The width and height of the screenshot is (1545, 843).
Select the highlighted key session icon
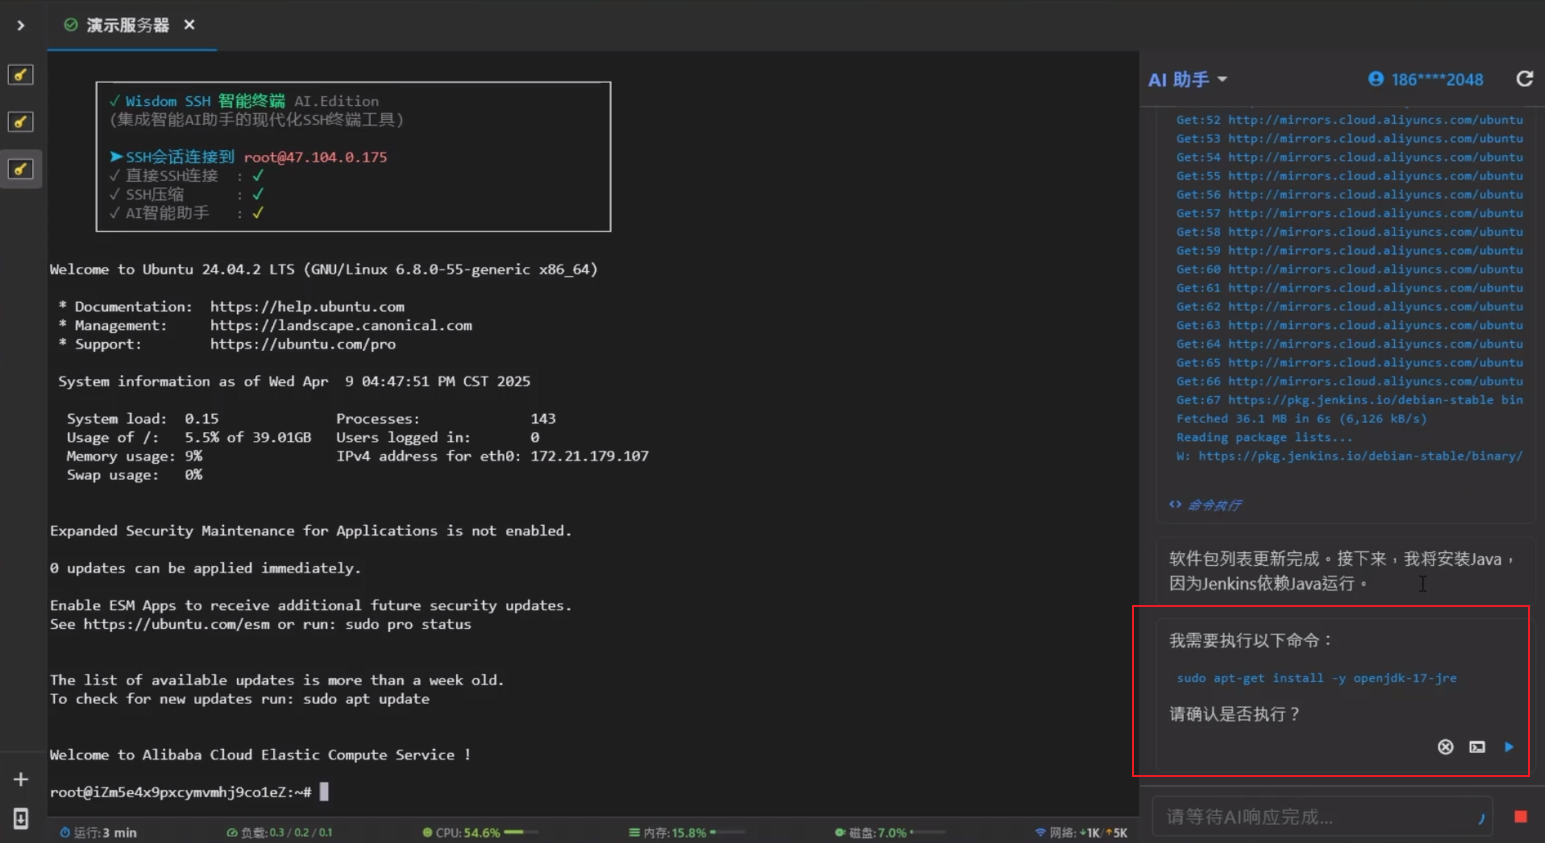pyautogui.click(x=20, y=169)
